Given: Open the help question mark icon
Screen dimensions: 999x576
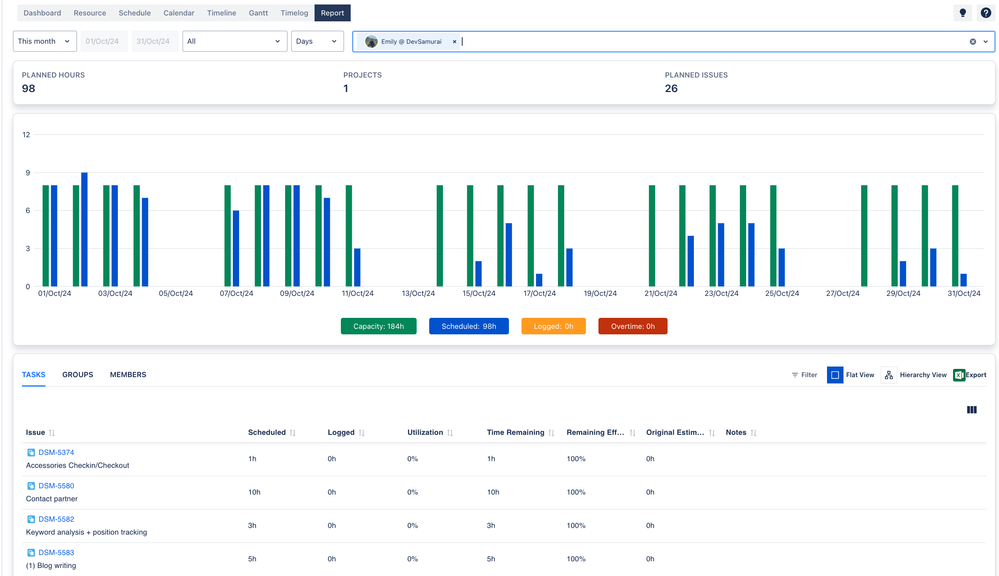Looking at the screenshot, I should [x=985, y=13].
